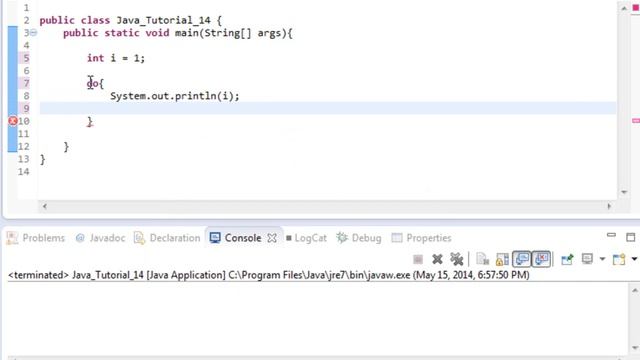Click the pink error annotation in overview ruler

pyautogui.click(x=636, y=121)
